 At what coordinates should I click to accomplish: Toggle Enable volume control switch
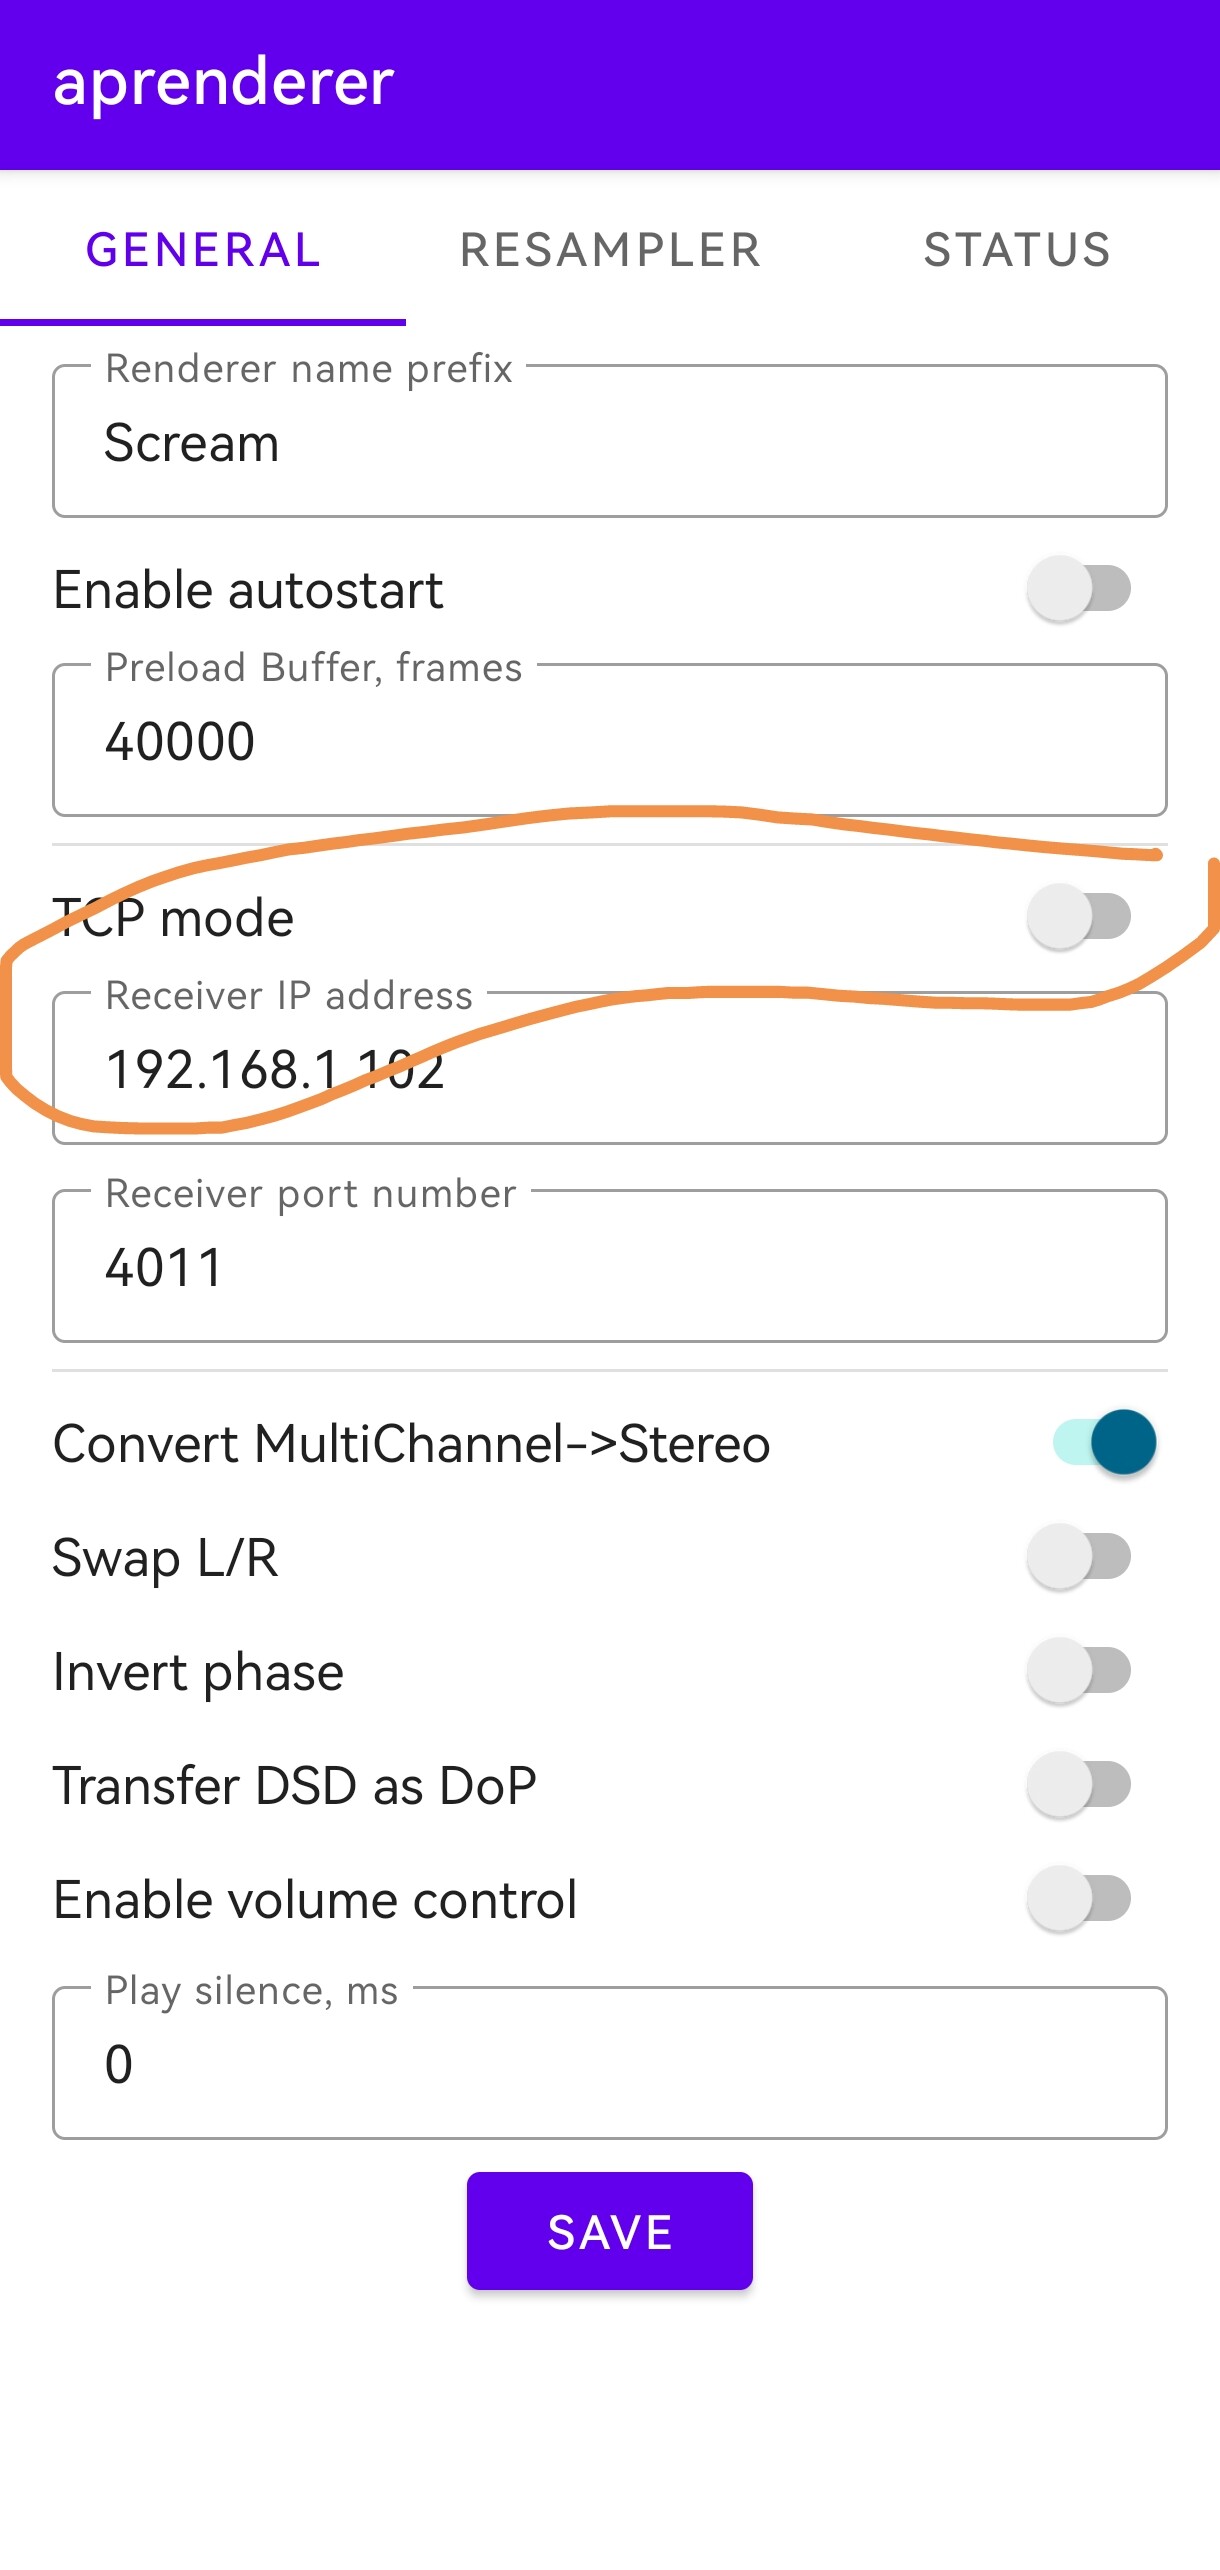tap(1079, 1898)
